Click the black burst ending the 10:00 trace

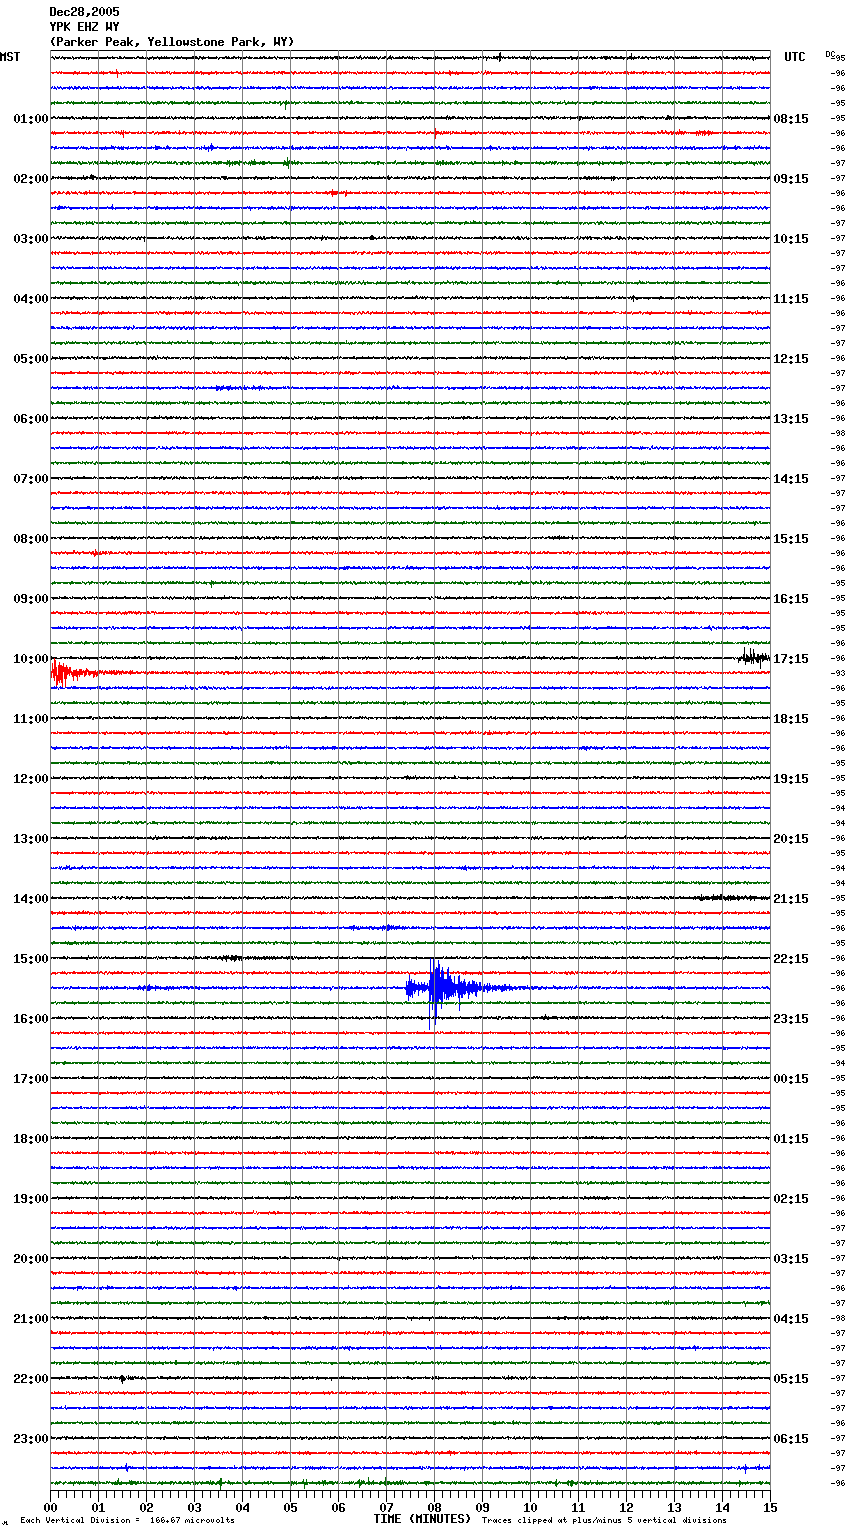click(754, 657)
